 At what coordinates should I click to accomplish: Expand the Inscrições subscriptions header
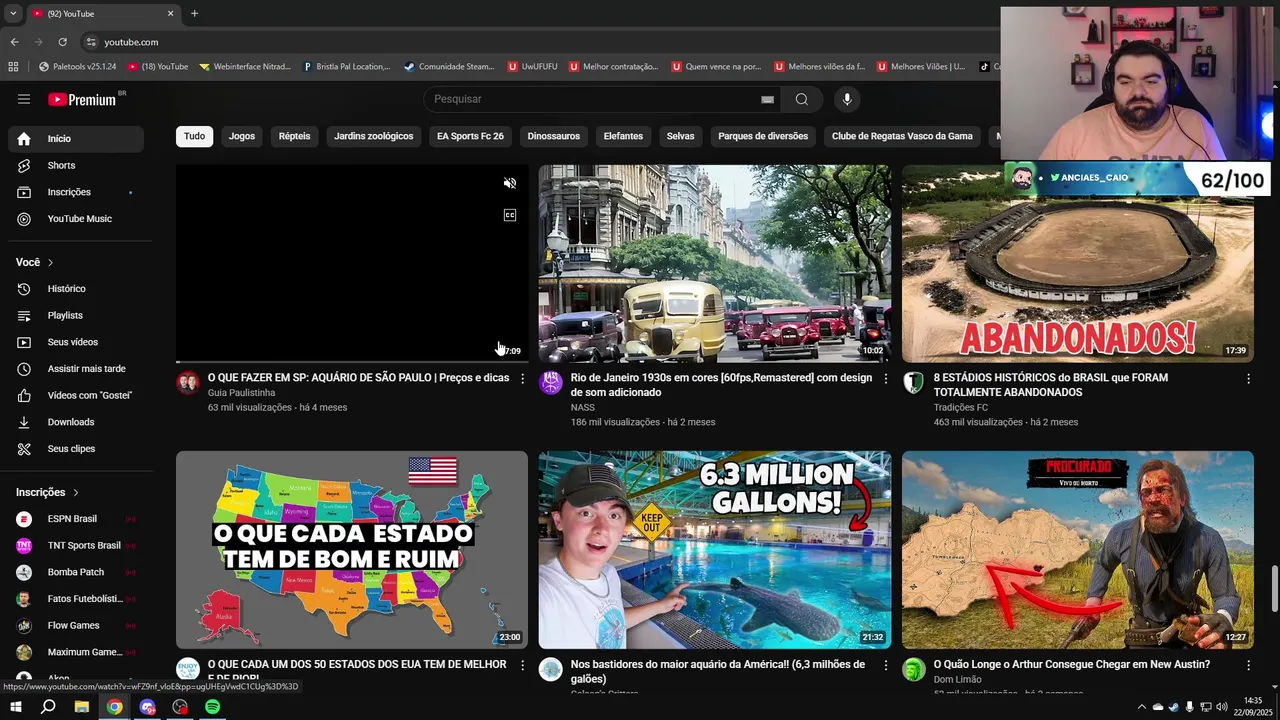47,492
